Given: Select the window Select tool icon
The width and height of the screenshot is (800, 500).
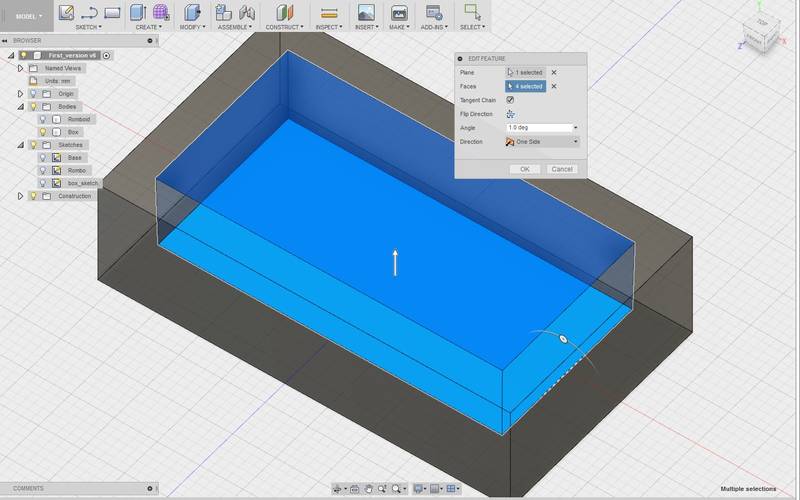Looking at the screenshot, I should tap(472, 12).
